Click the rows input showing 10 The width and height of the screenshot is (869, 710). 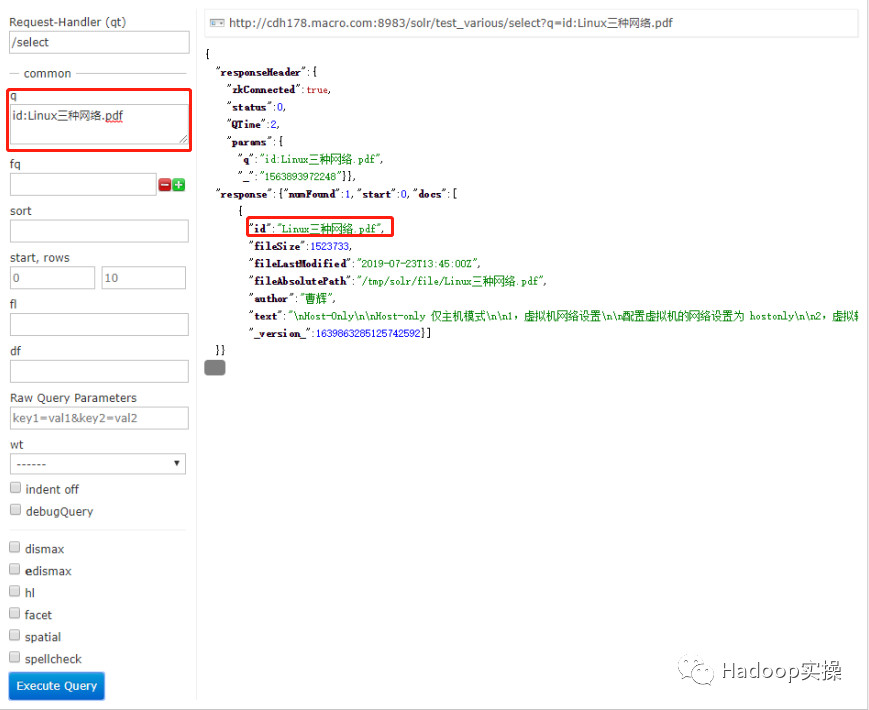click(x=143, y=278)
